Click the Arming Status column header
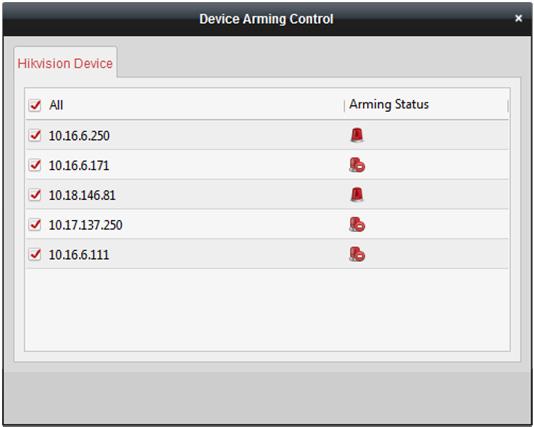Viewport: 534px width, 427px height. click(x=389, y=105)
